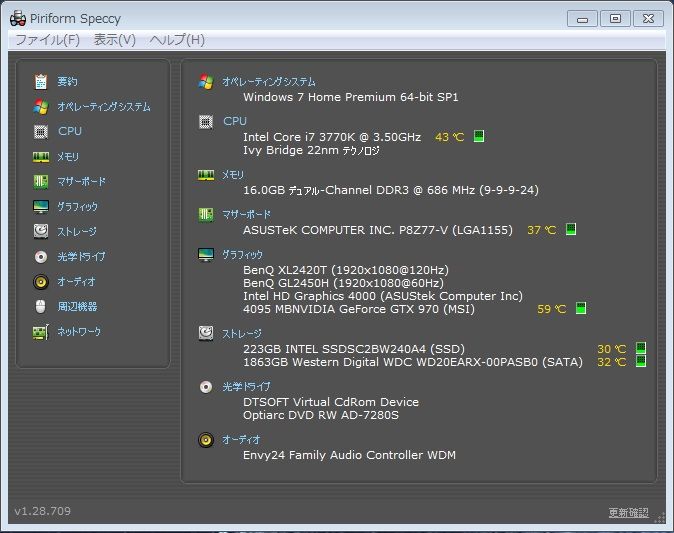Screen dimensions: 674x533
Task: Click green temperature indicator next to GPU 59 ℃
Action: coord(581,308)
